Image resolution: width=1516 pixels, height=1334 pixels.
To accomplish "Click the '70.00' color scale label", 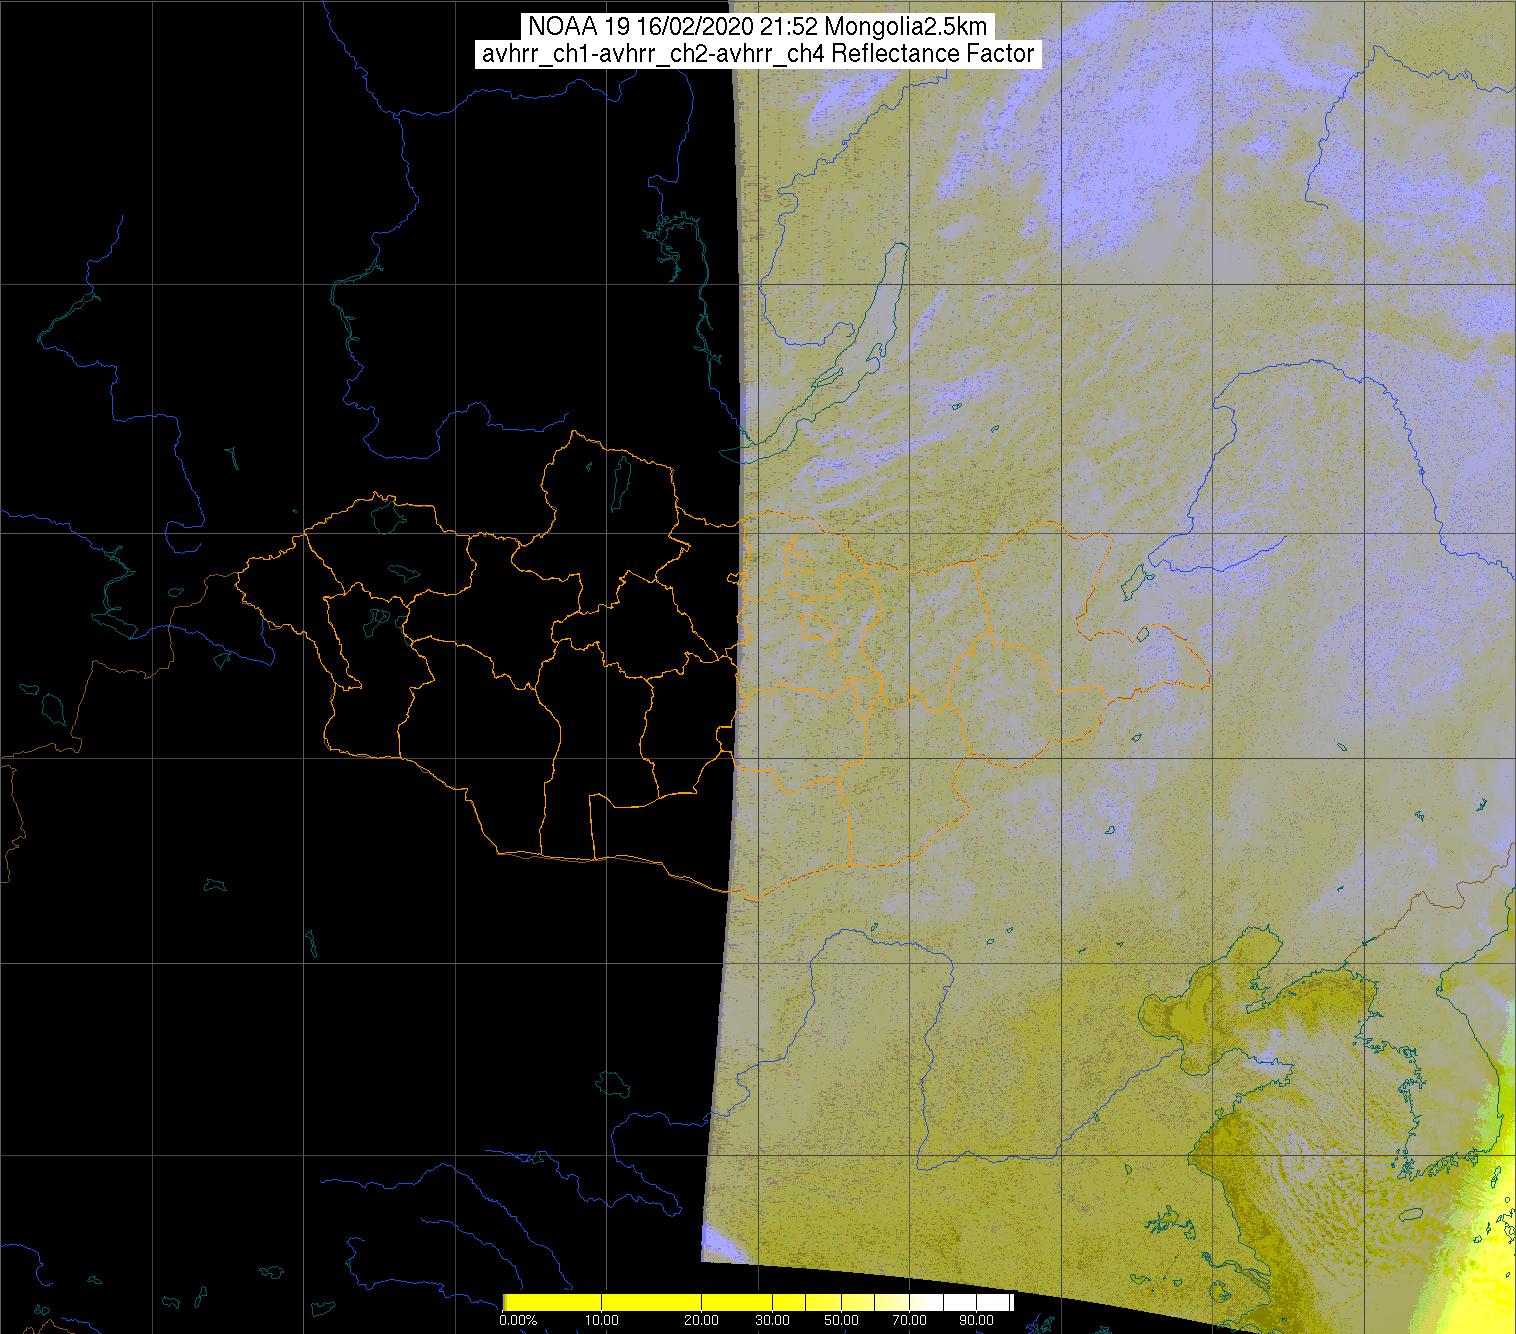I will point(909,1320).
